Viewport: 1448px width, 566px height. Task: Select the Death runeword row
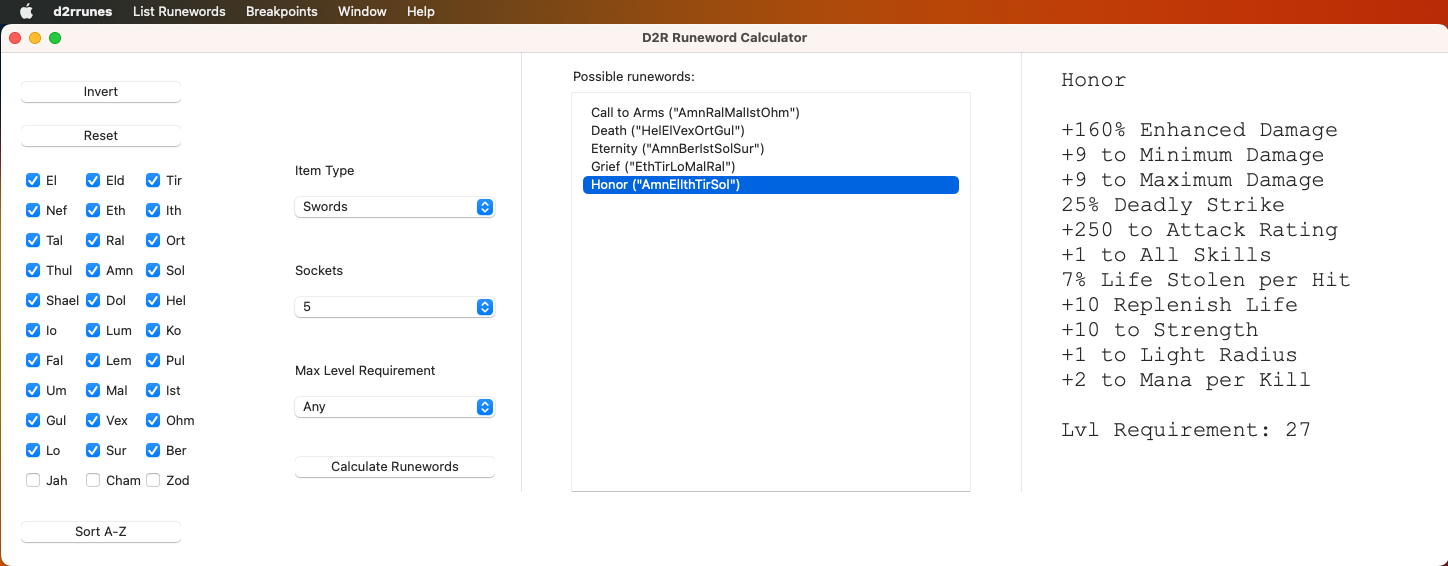click(x=771, y=131)
